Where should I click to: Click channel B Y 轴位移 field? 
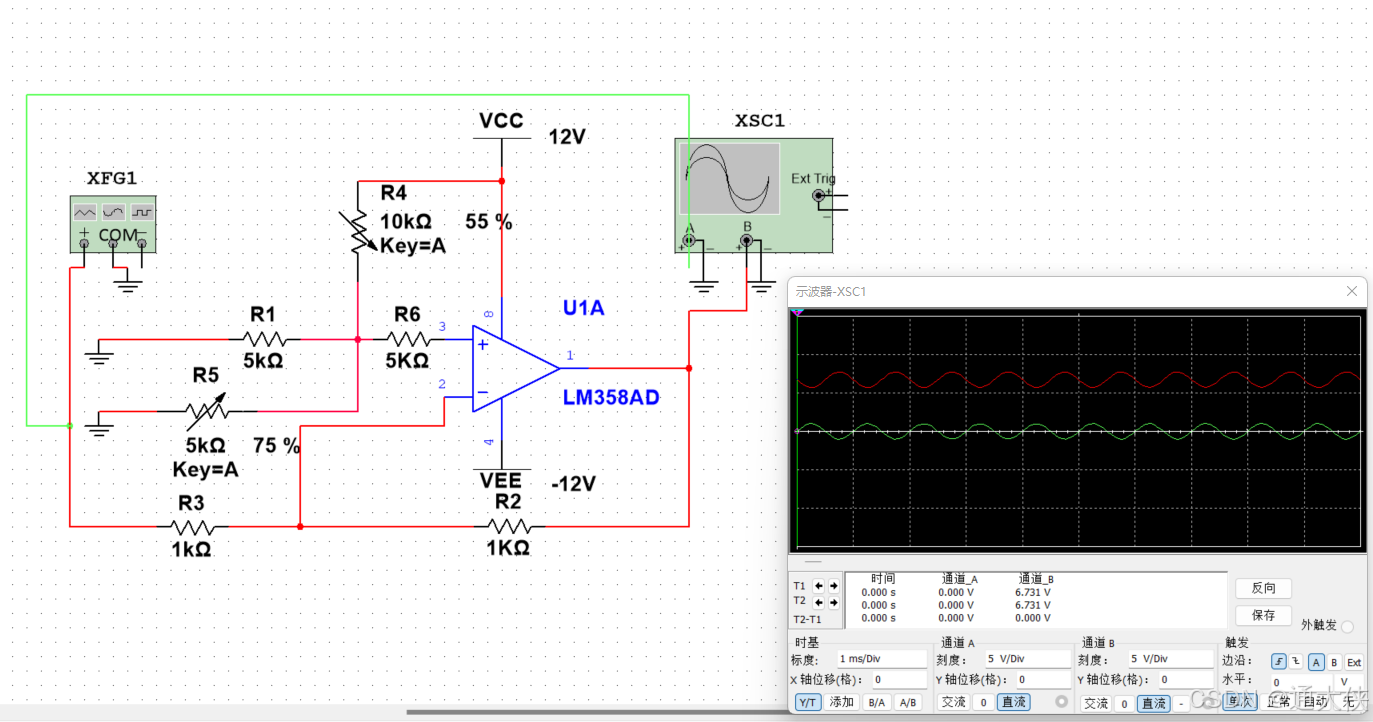[1185, 680]
